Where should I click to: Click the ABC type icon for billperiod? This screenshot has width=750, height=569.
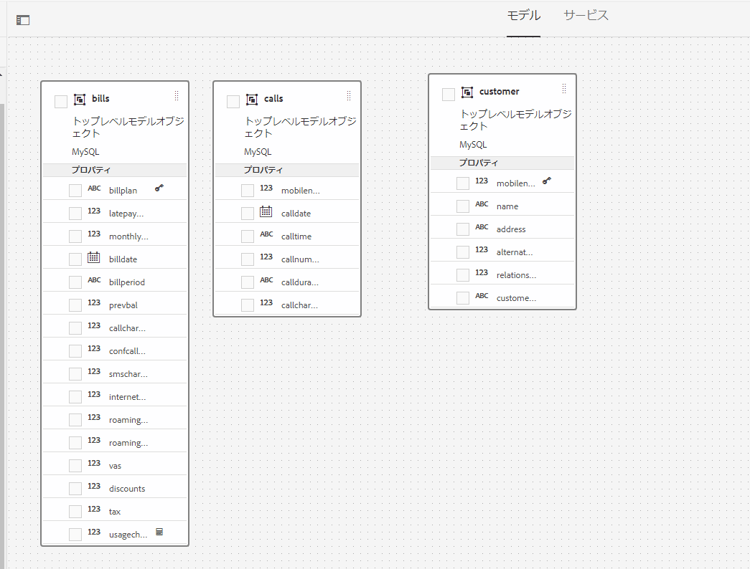[94, 280]
